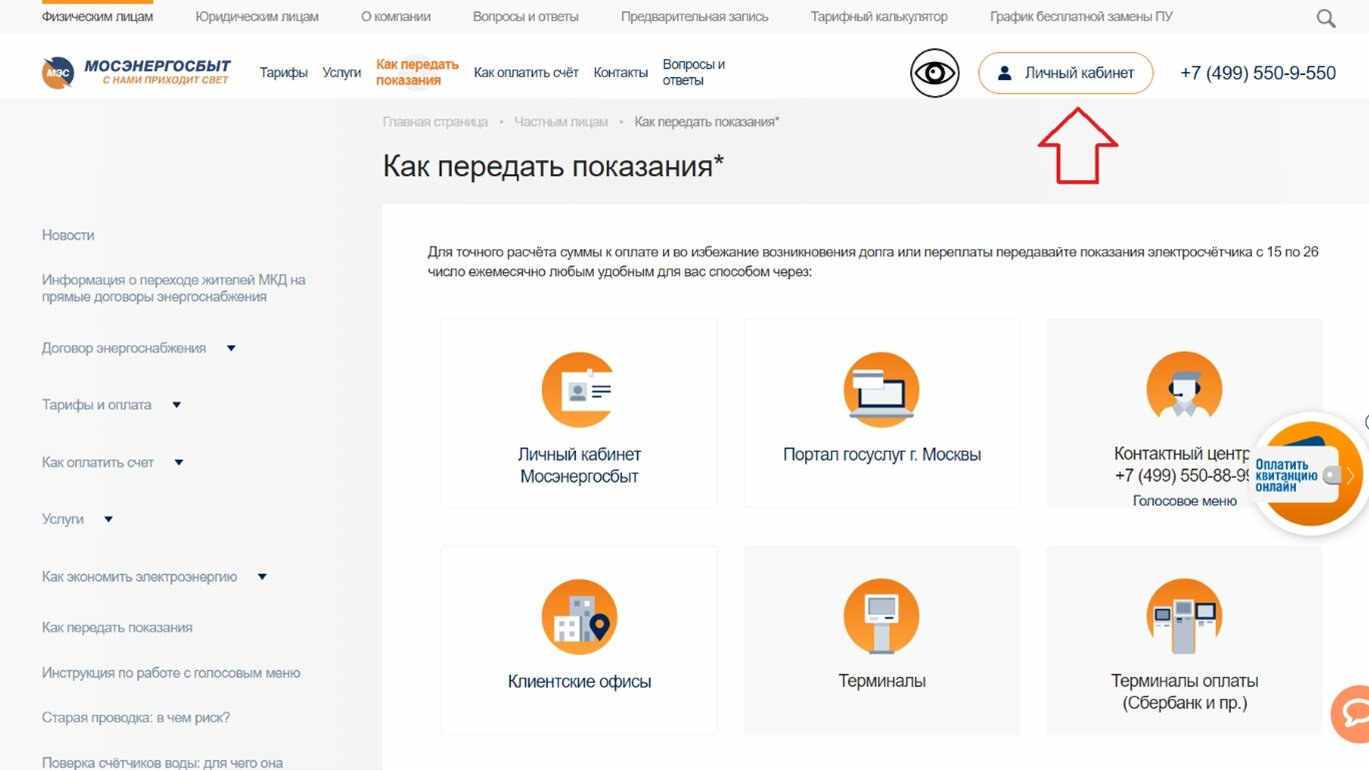Open Как оплатить счет sidebar link

(98, 462)
